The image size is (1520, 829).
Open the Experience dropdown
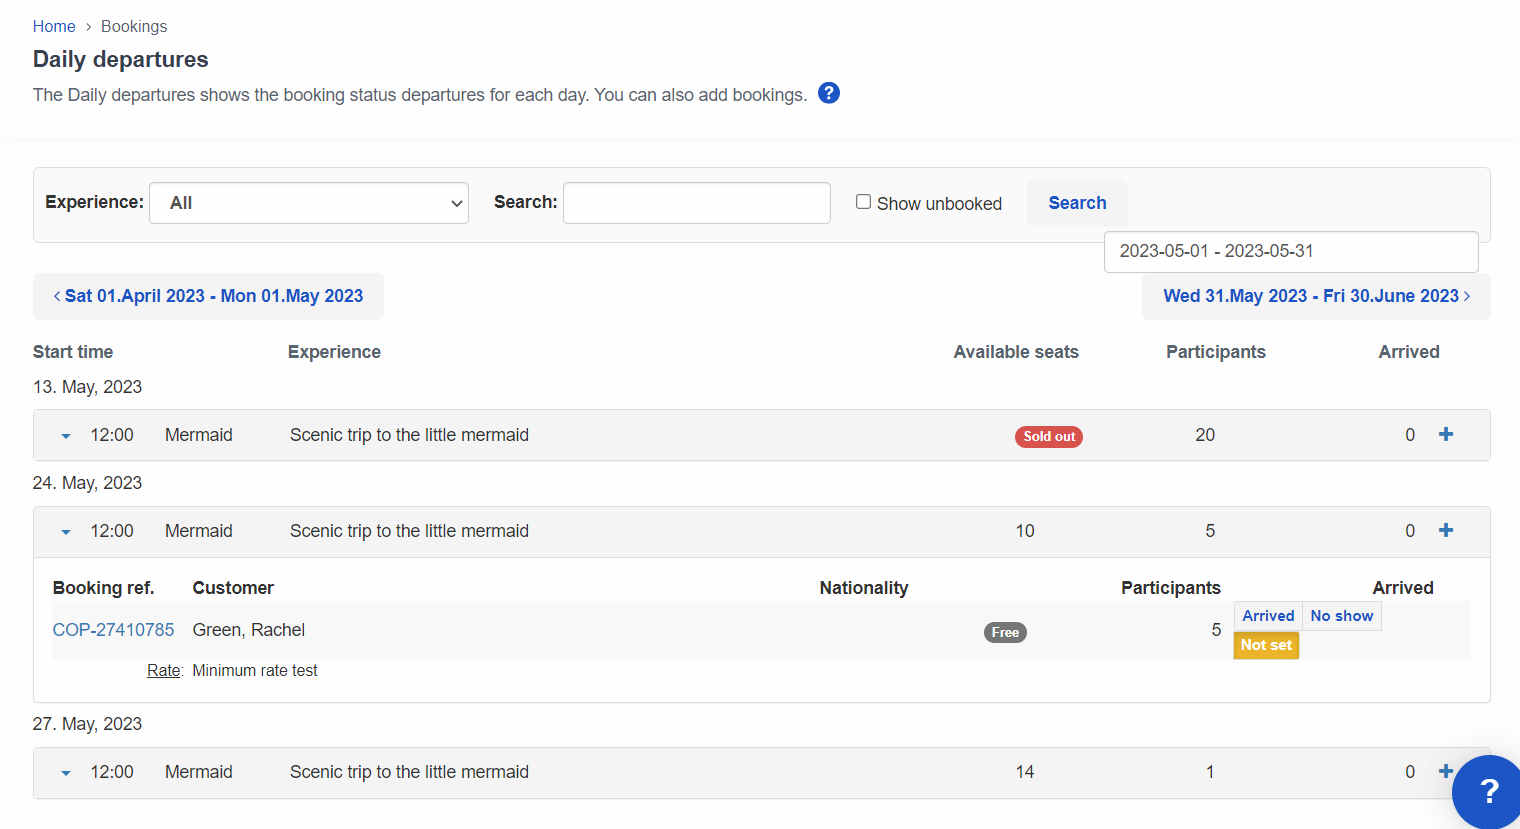coord(309,203)
